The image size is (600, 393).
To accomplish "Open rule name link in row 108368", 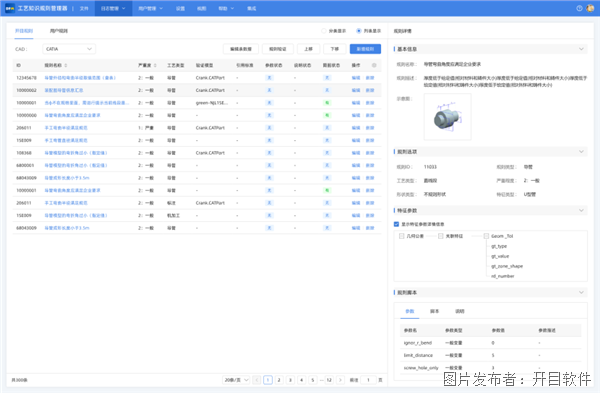I will pos(76,153).
